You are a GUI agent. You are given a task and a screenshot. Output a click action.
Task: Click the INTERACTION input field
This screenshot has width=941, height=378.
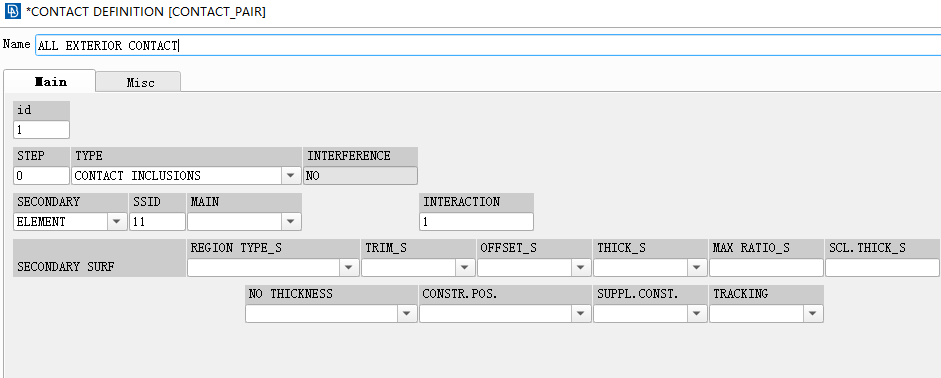tap(477, 222)
